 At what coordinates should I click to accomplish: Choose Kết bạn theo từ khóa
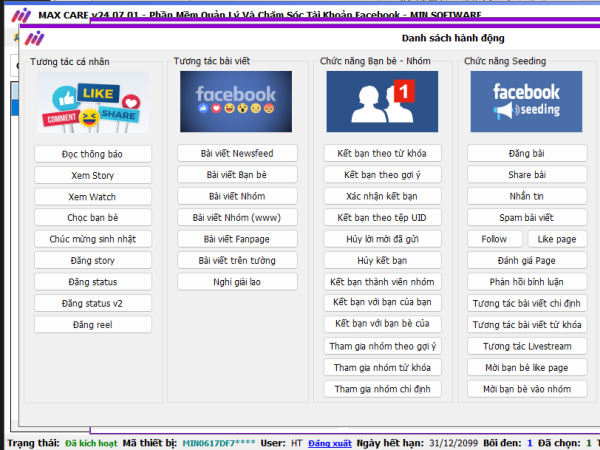click(382, 153)
